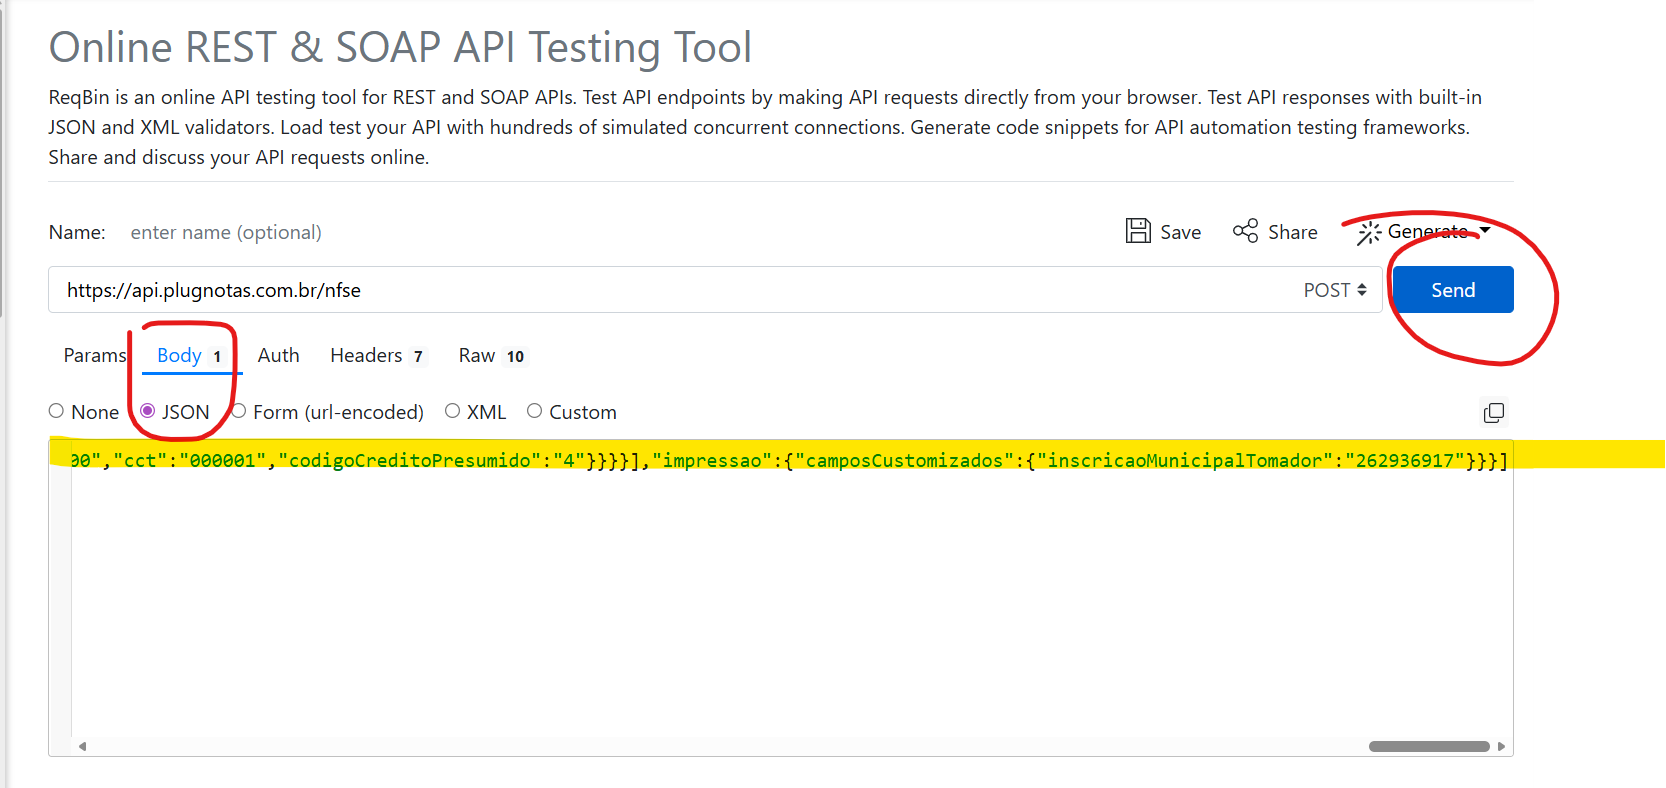Click the horizontal scrollbar thumb

tap(1428, 746)
